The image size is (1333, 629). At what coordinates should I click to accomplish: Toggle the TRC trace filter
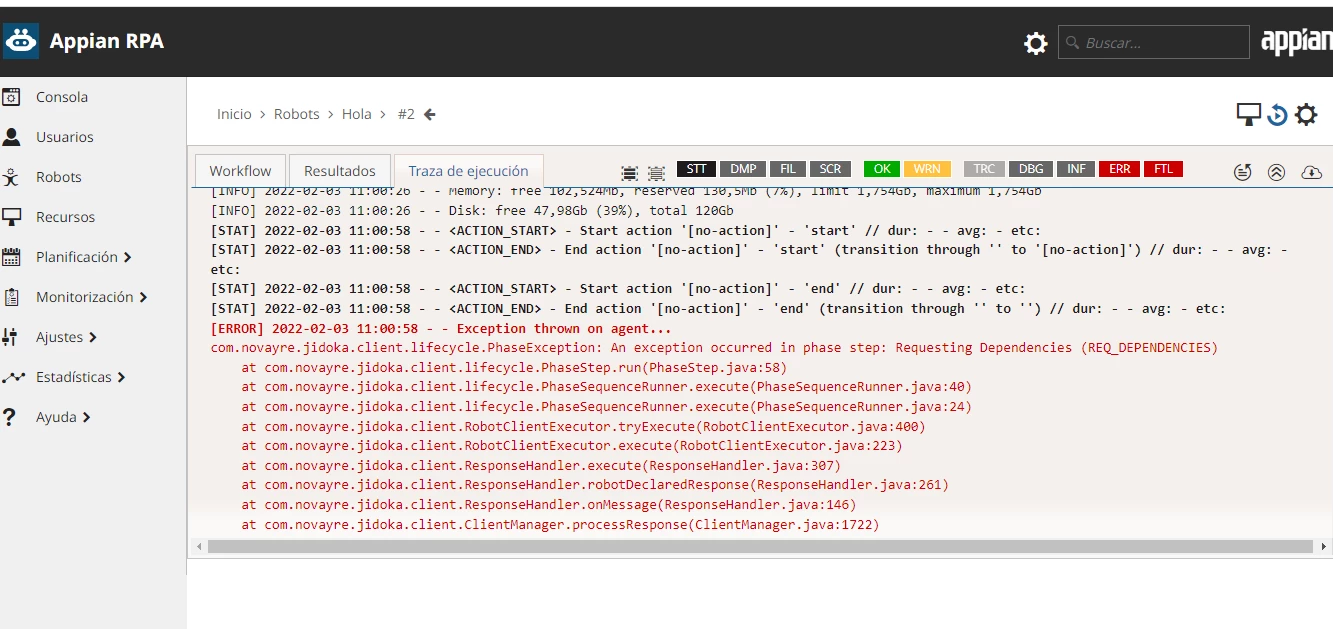click(985, 169)
